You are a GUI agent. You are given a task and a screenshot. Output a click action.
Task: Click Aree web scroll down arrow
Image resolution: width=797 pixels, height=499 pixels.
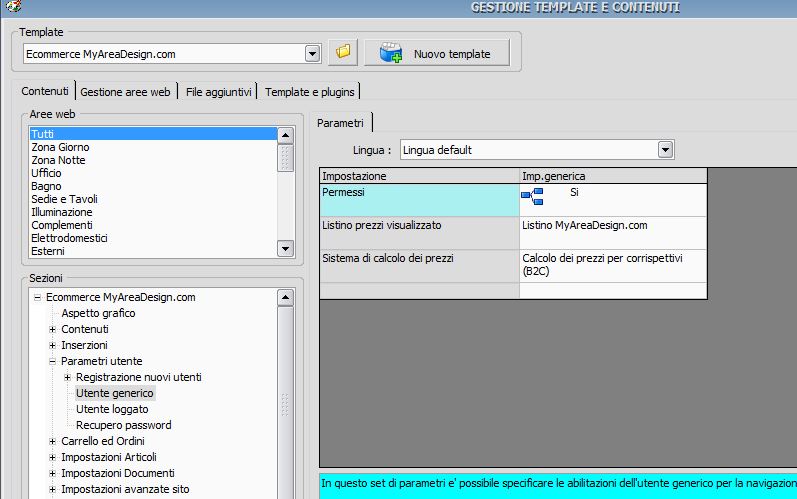[285, 248]
